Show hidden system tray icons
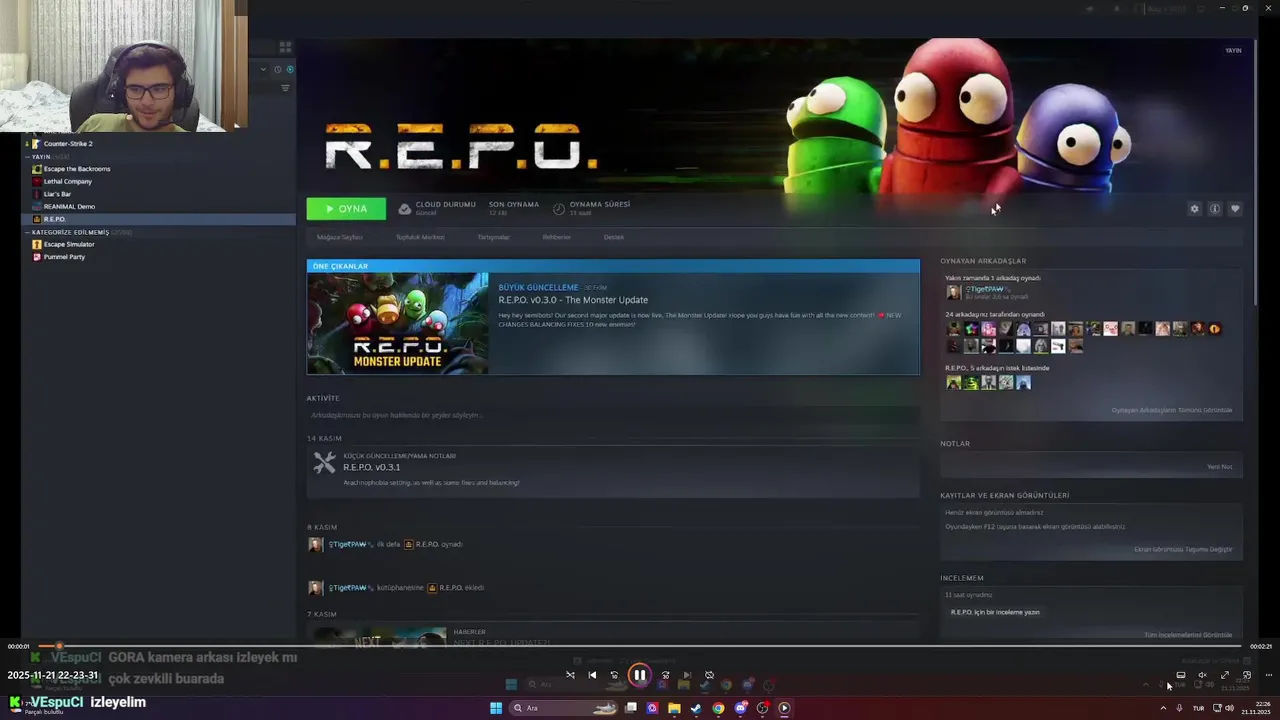Viewport: 1280px width, 720px height. [x=1163, y=708]
